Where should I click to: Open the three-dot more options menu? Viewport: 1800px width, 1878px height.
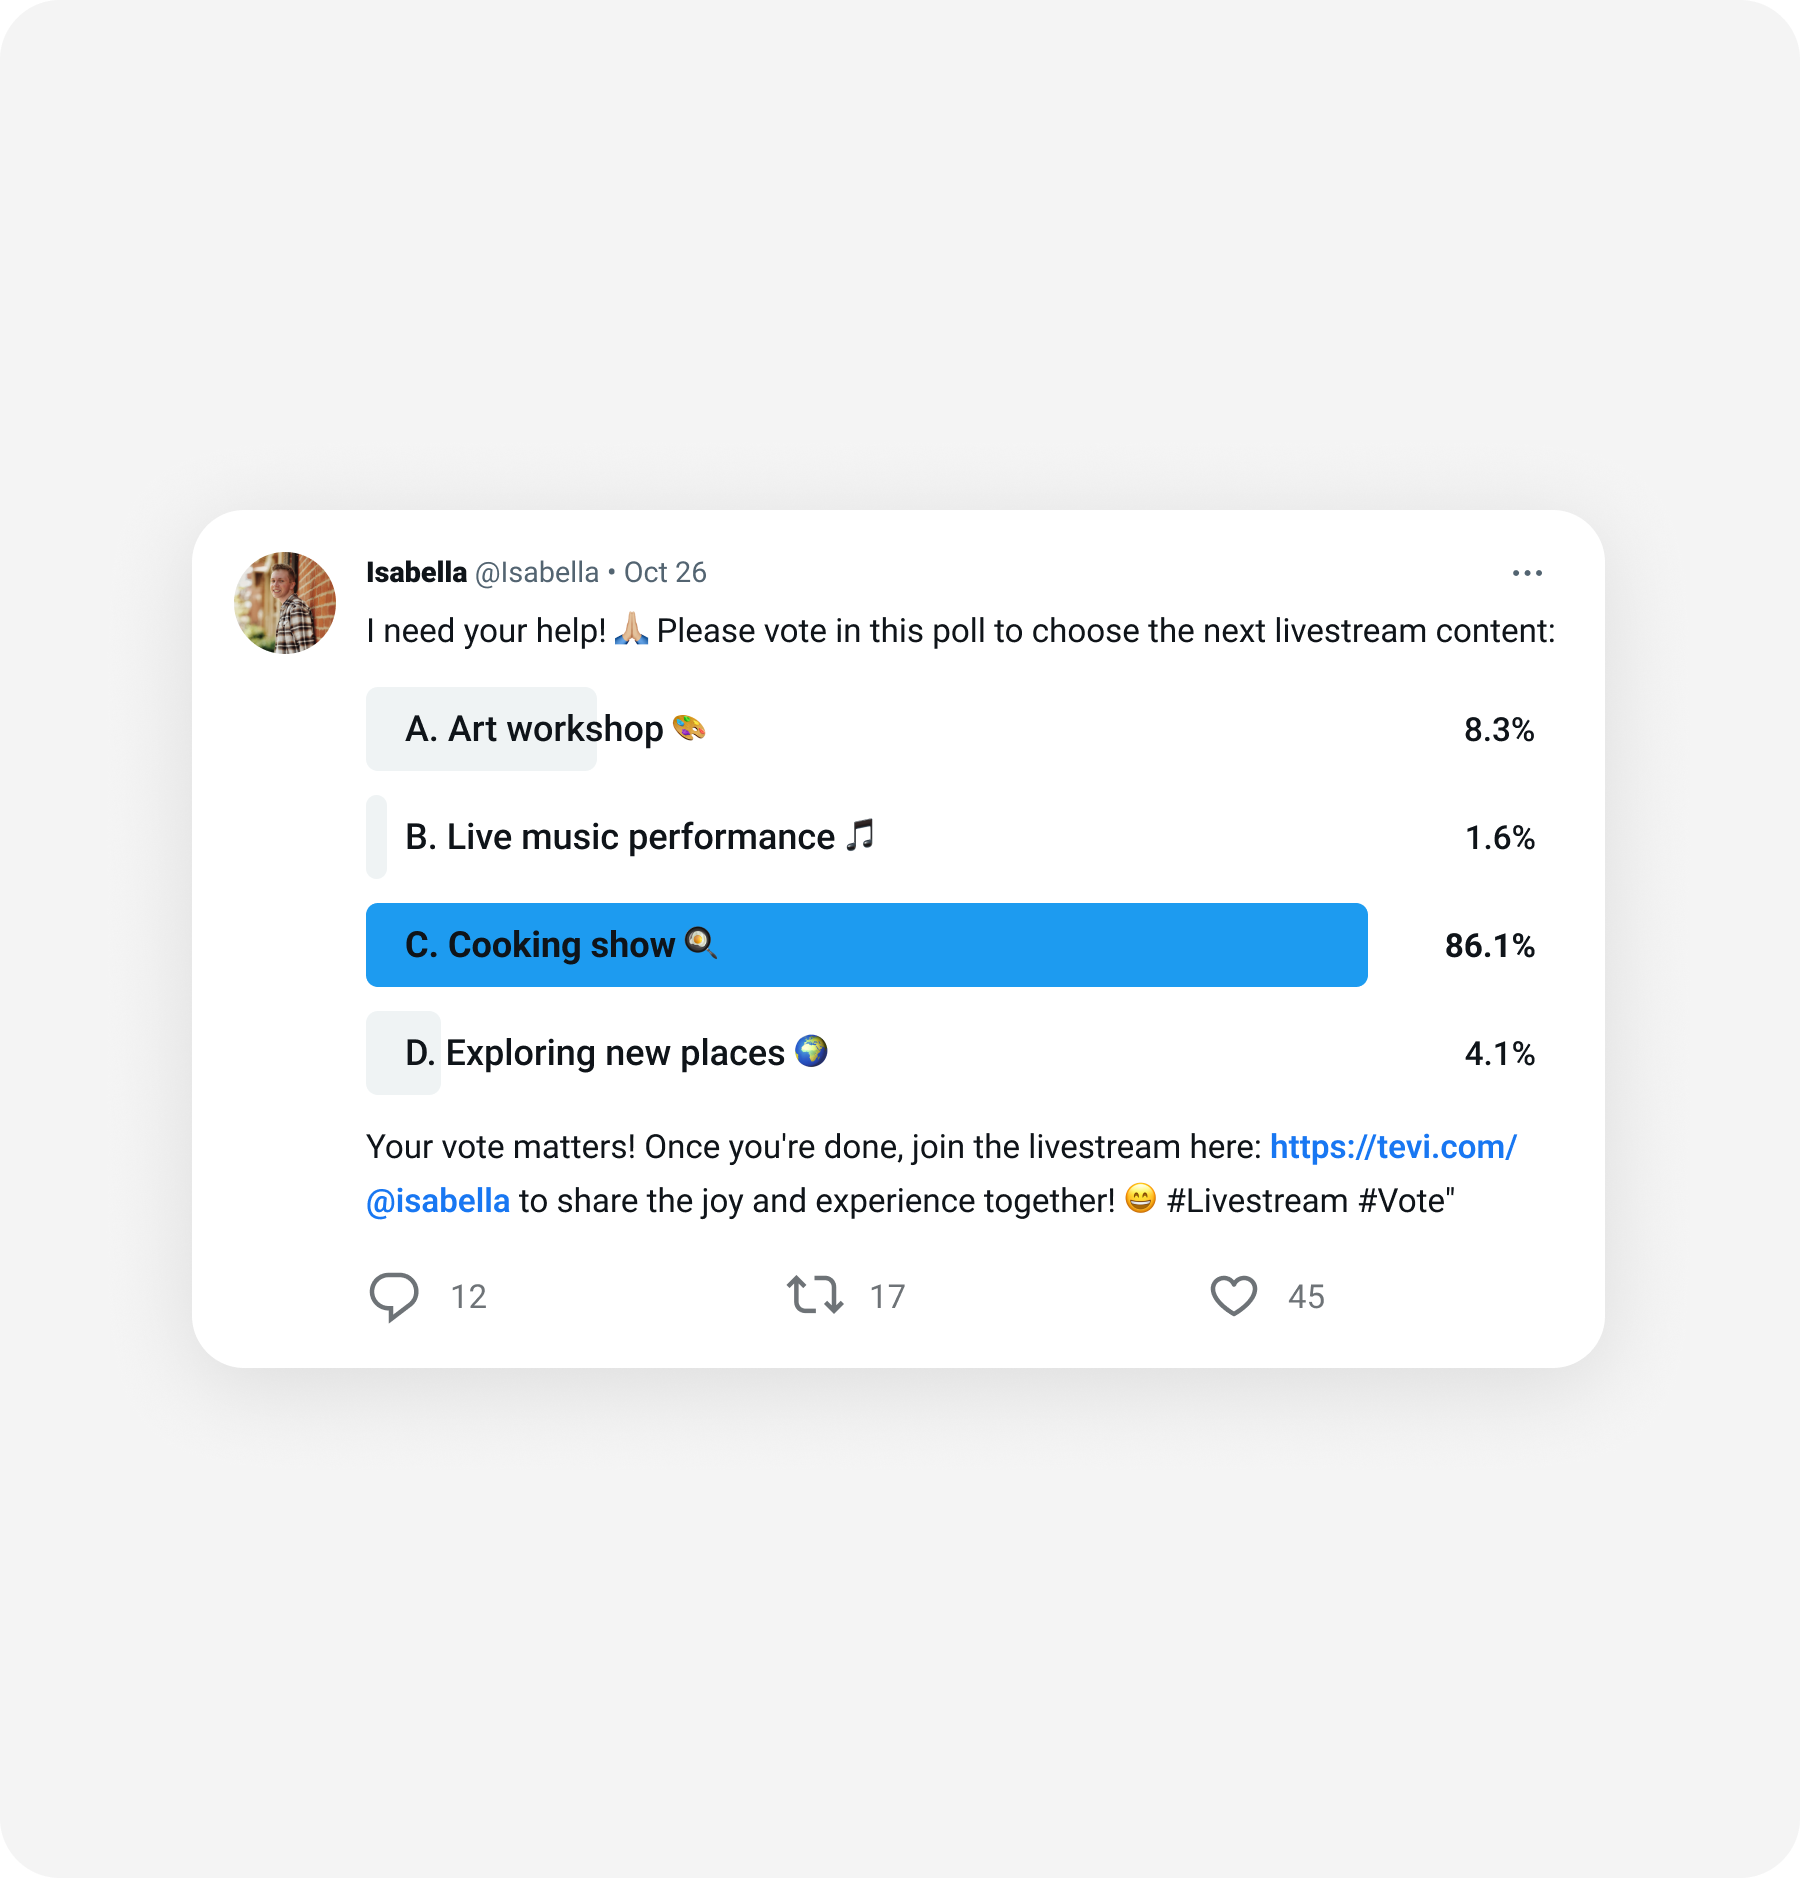point(1527,573)
